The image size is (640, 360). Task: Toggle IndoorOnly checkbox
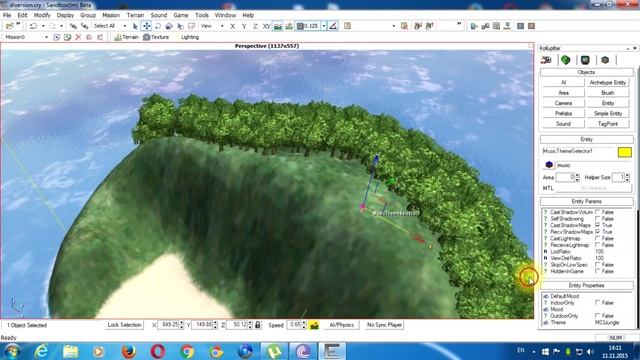598,302
